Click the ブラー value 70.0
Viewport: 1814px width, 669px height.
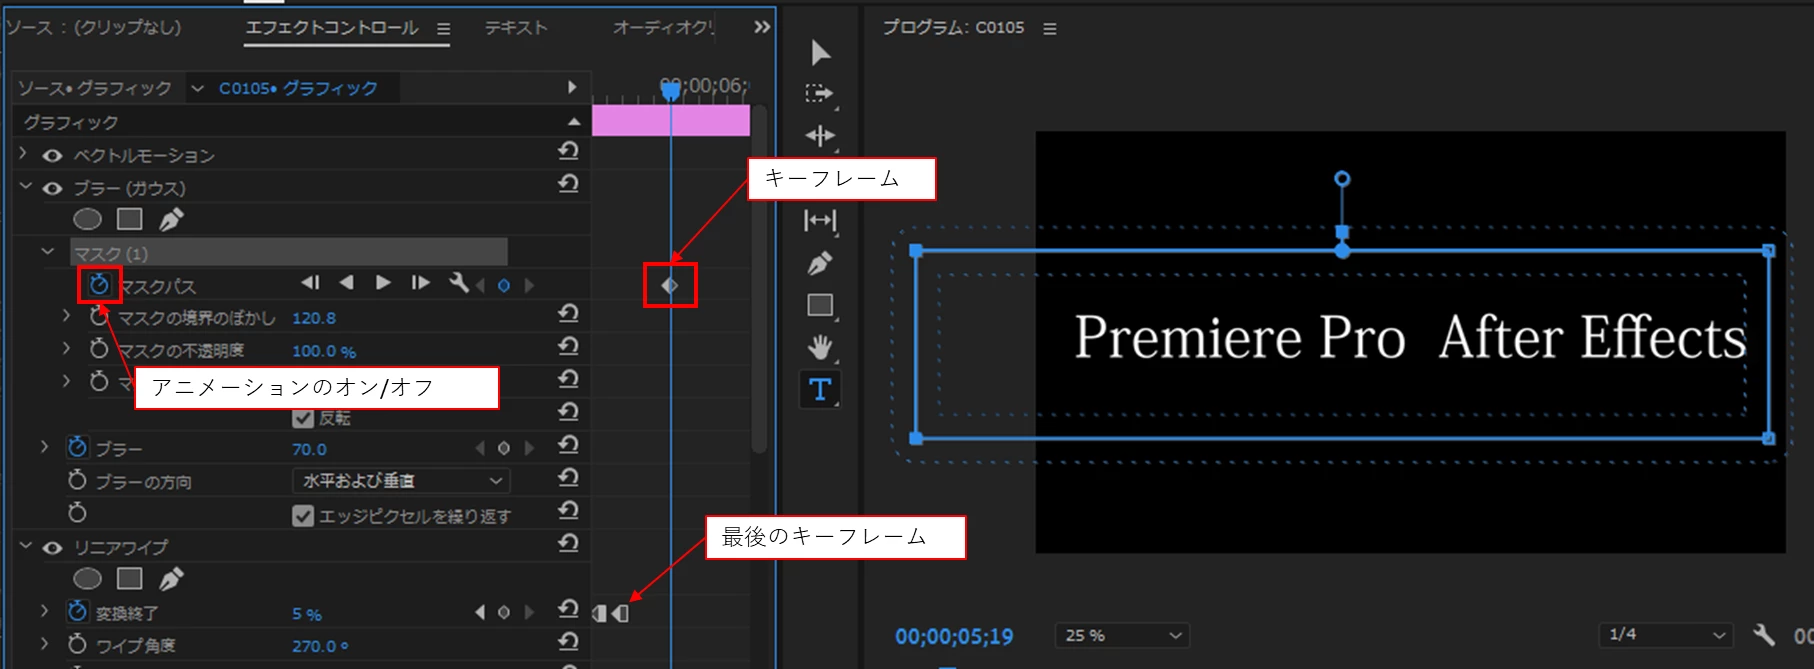309,449
